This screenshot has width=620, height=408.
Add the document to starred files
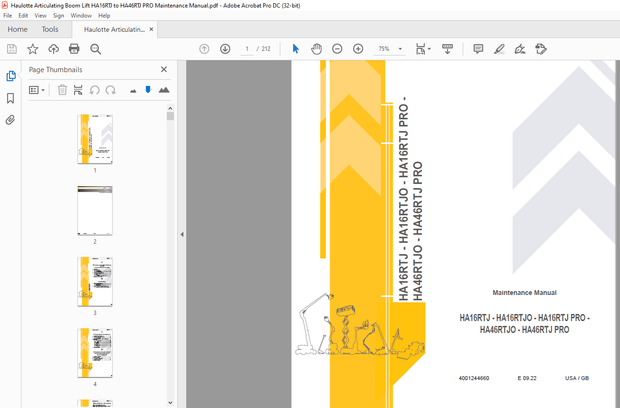point(32,49)
